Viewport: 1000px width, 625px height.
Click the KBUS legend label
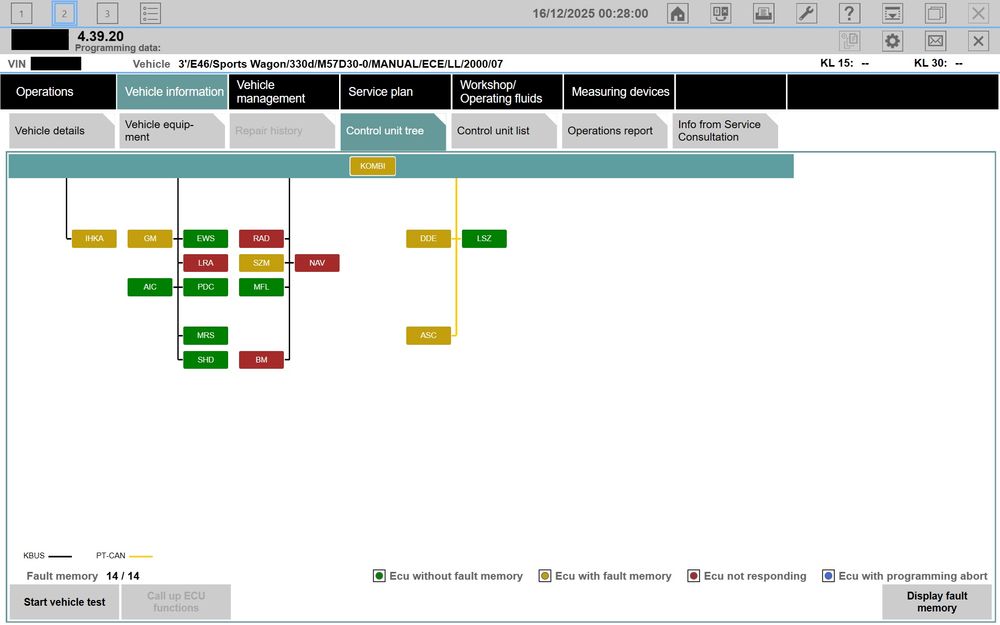pos(34,555)
